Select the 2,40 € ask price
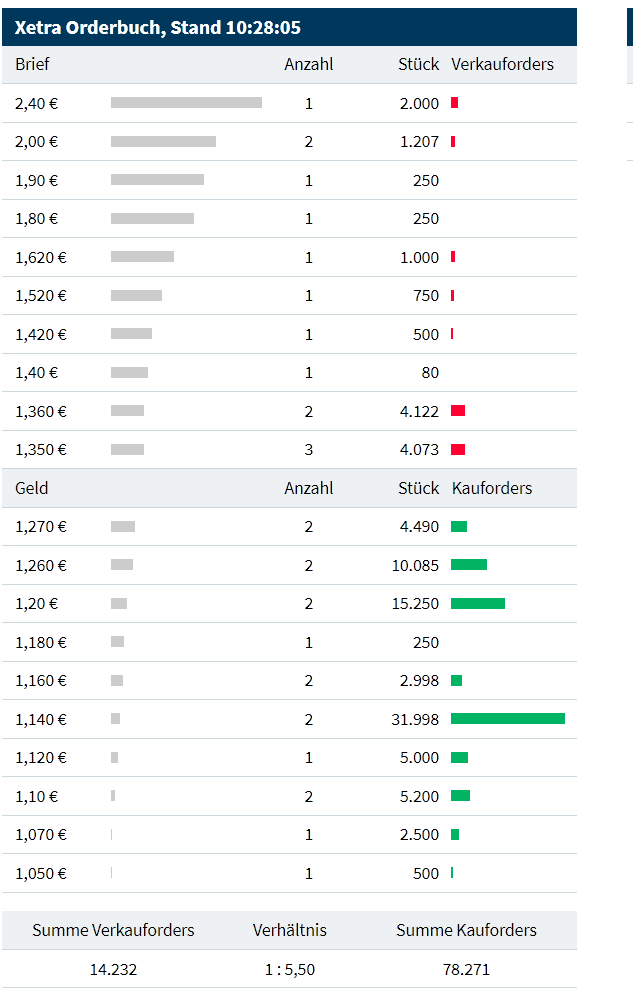The width and height of the screenshot is (633, 988). (x=36, y=103)
